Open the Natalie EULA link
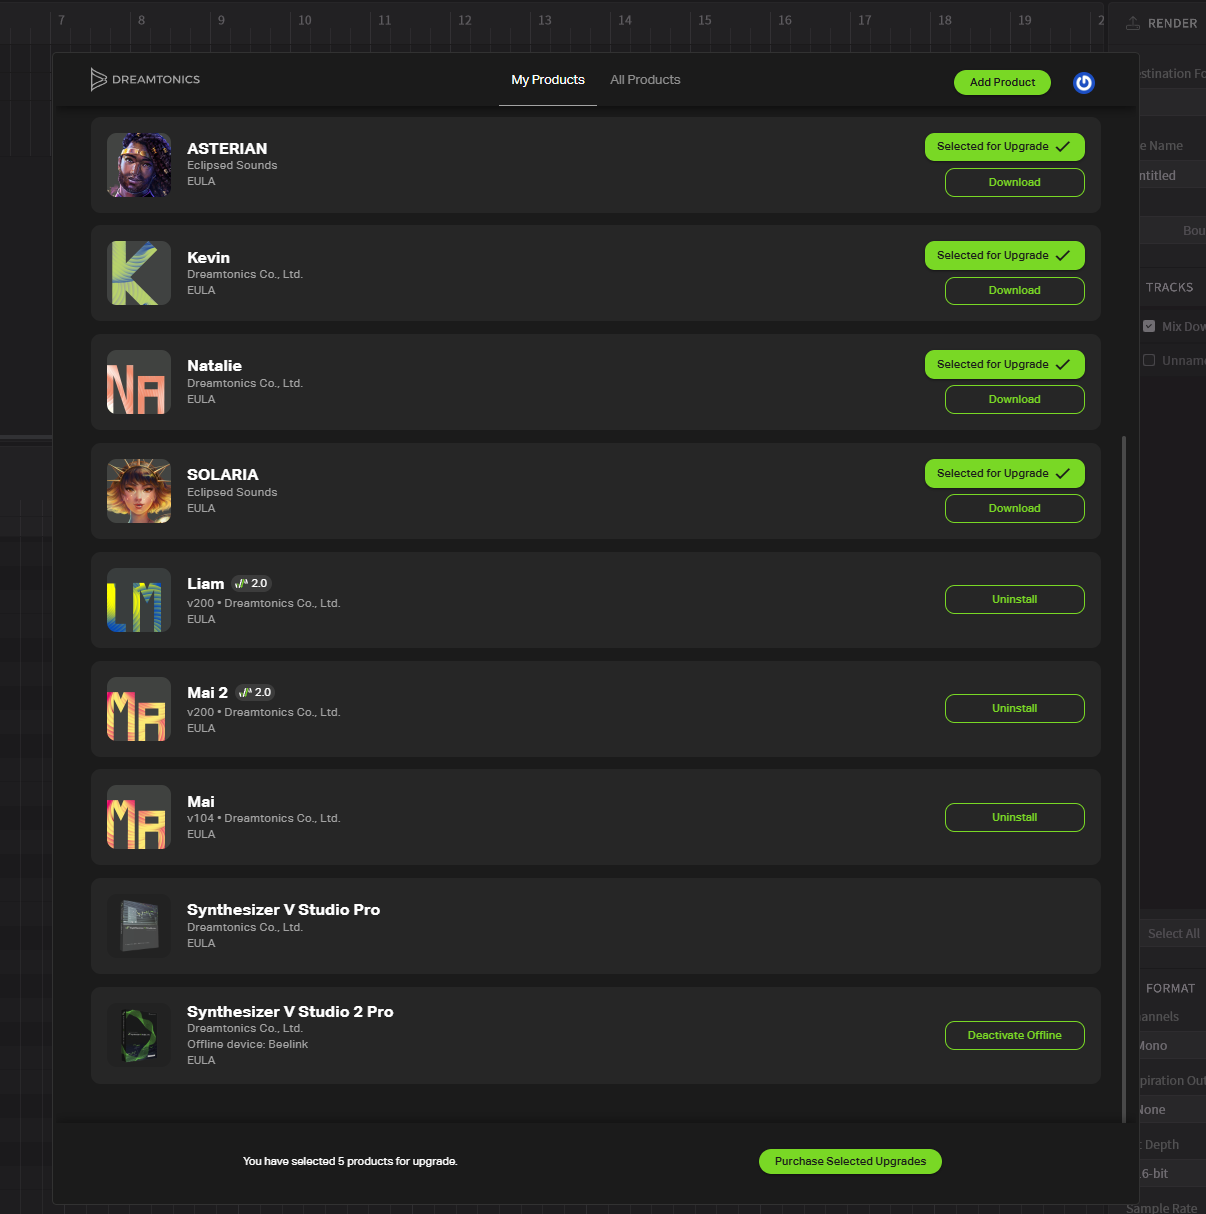 coord(201,400)
